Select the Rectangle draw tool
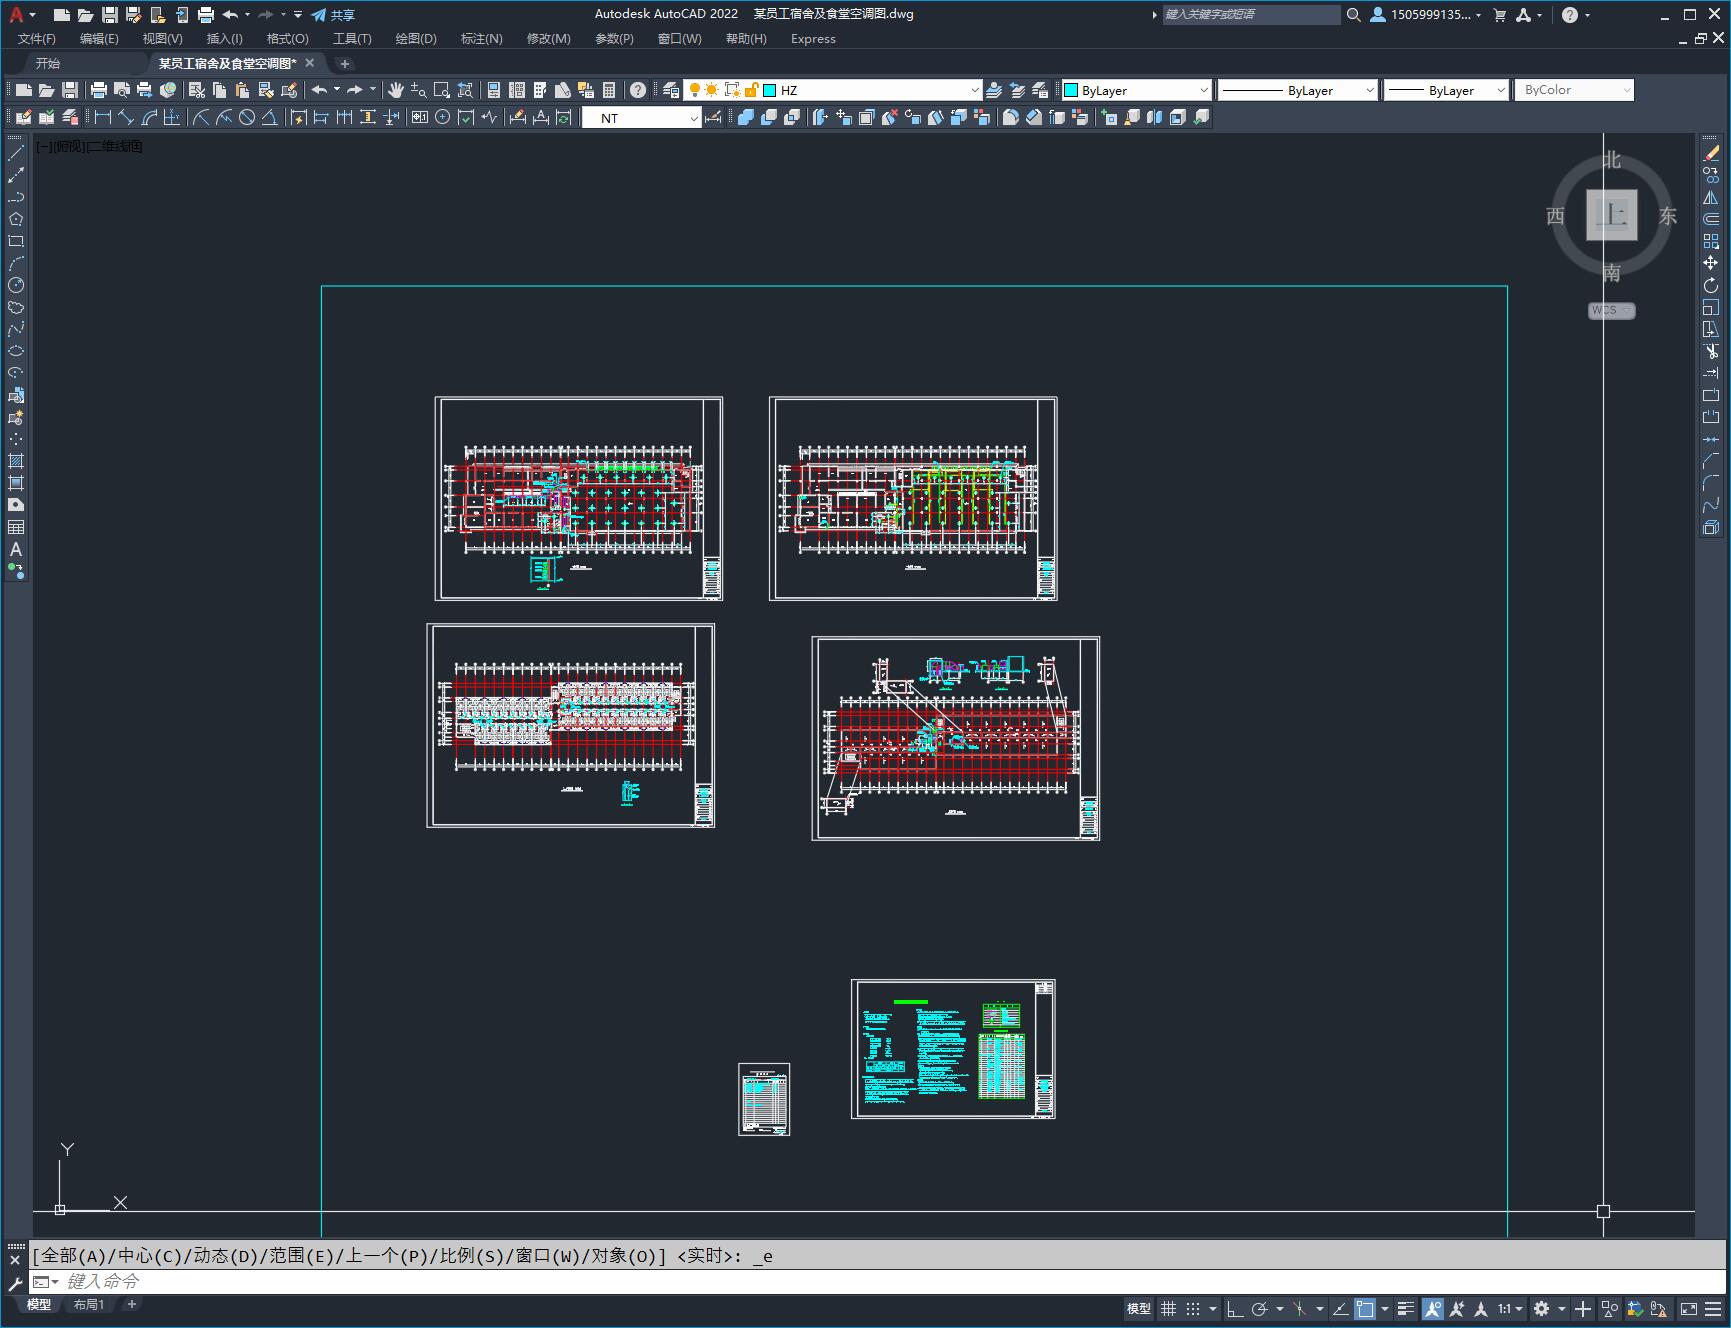Image resolution: width=1731 pixels, height=1328 pixels. click(16, 241)
